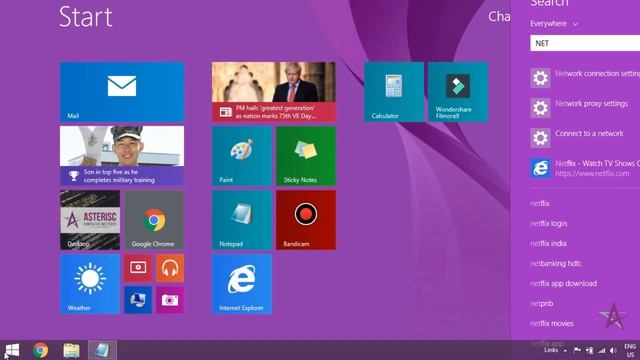Open the sports tile about Son's military training
Screen dimensions: 640x360
[x=122, y=156]
